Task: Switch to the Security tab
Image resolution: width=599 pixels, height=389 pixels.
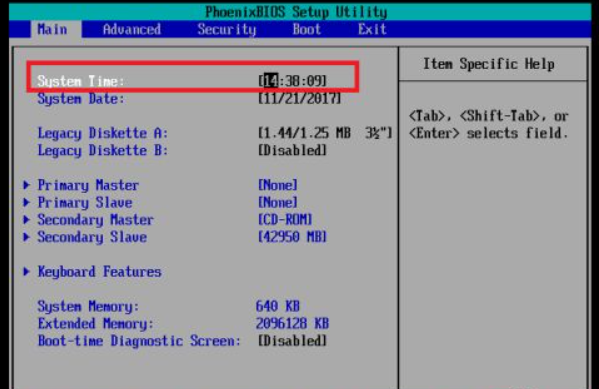Action: [x=227, y=29]
